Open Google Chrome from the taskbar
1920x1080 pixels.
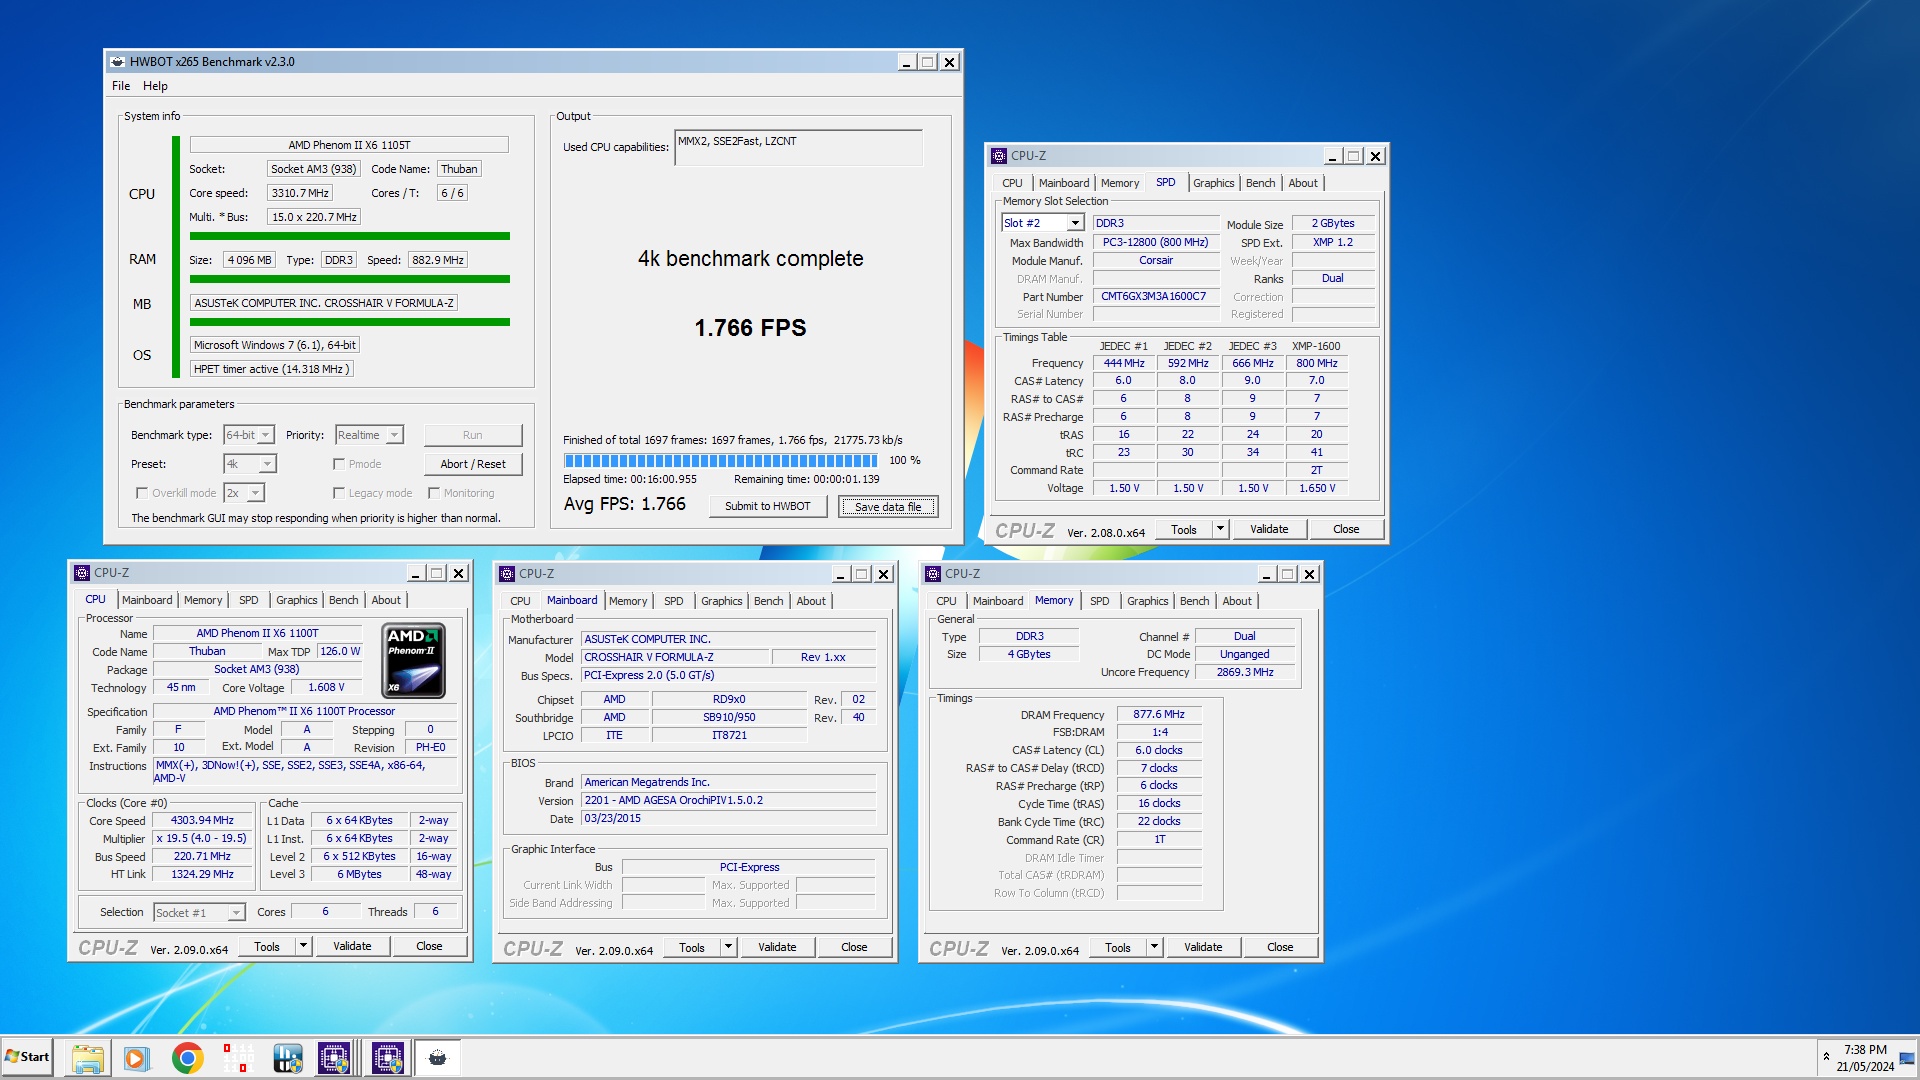[187, 1058]
